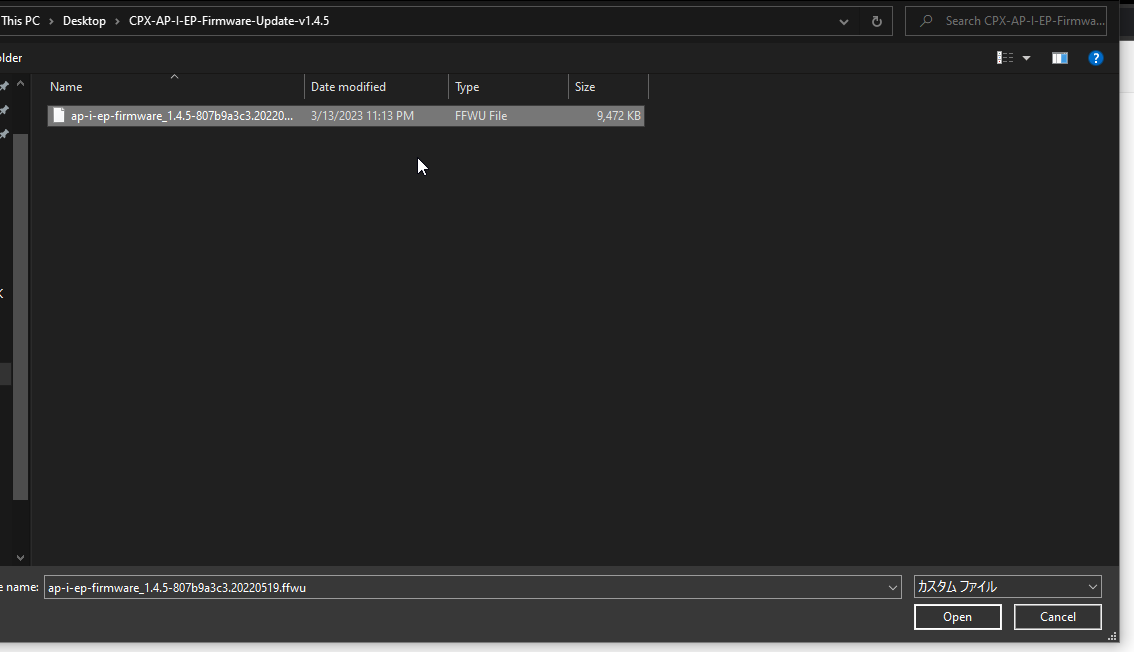
Task: Navigate to Desktop in the breadcrumb
Action: coord(84,21)
